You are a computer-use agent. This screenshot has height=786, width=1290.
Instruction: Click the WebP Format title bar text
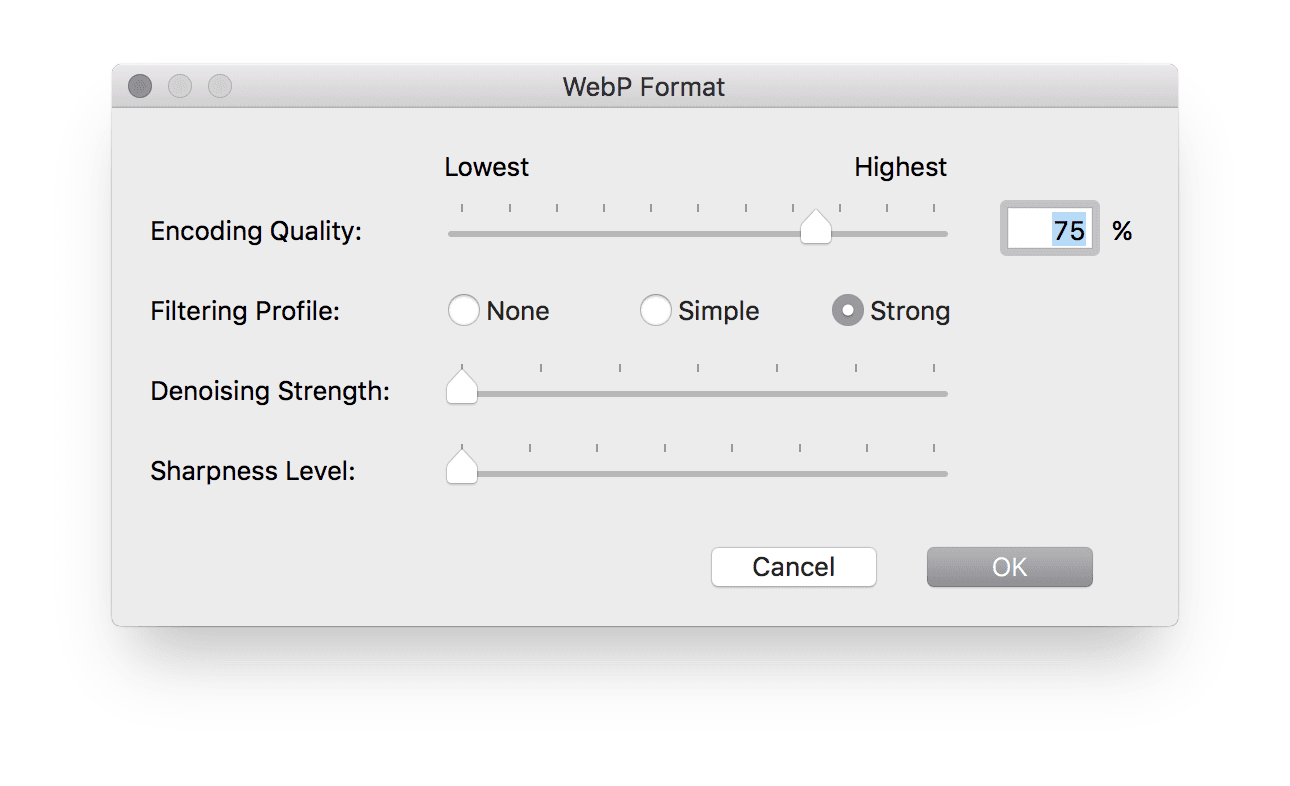click(643, 87)
